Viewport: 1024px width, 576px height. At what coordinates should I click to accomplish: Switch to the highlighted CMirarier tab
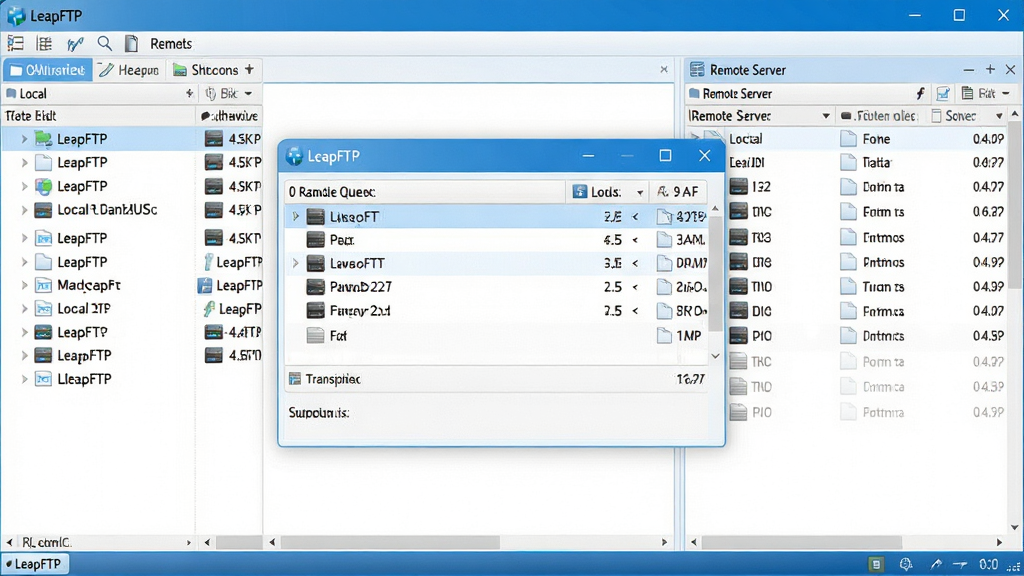coord(48,70)
